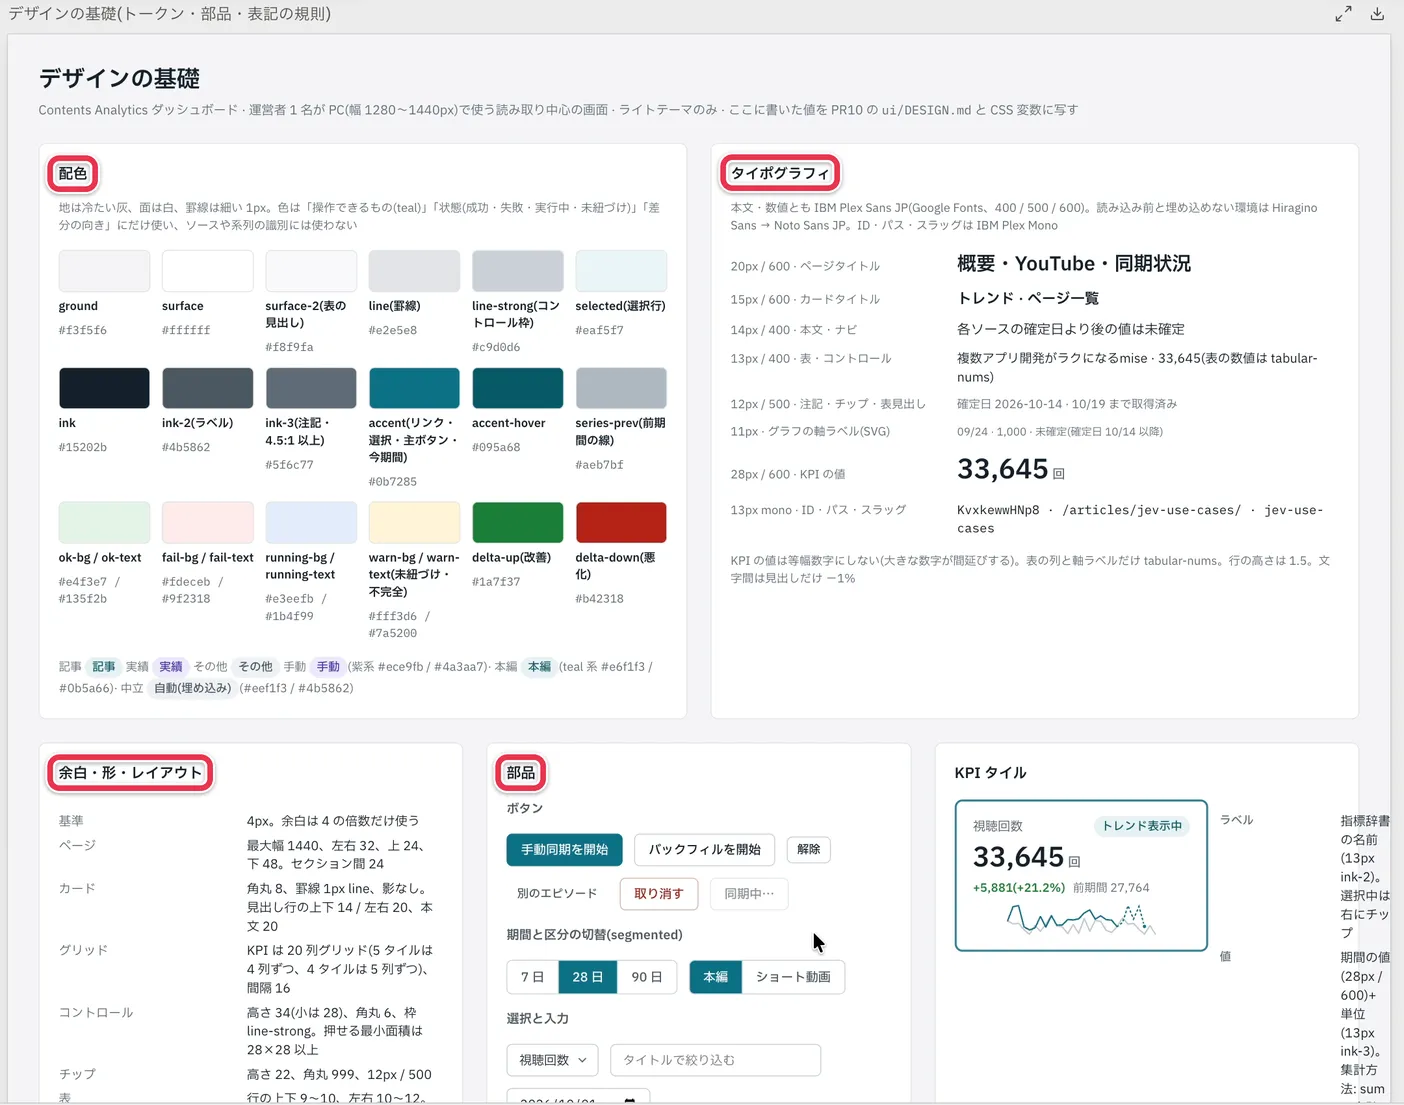Select the 90日 period segment
Screen dimensions: 1404x1105
tap(647, 977)
